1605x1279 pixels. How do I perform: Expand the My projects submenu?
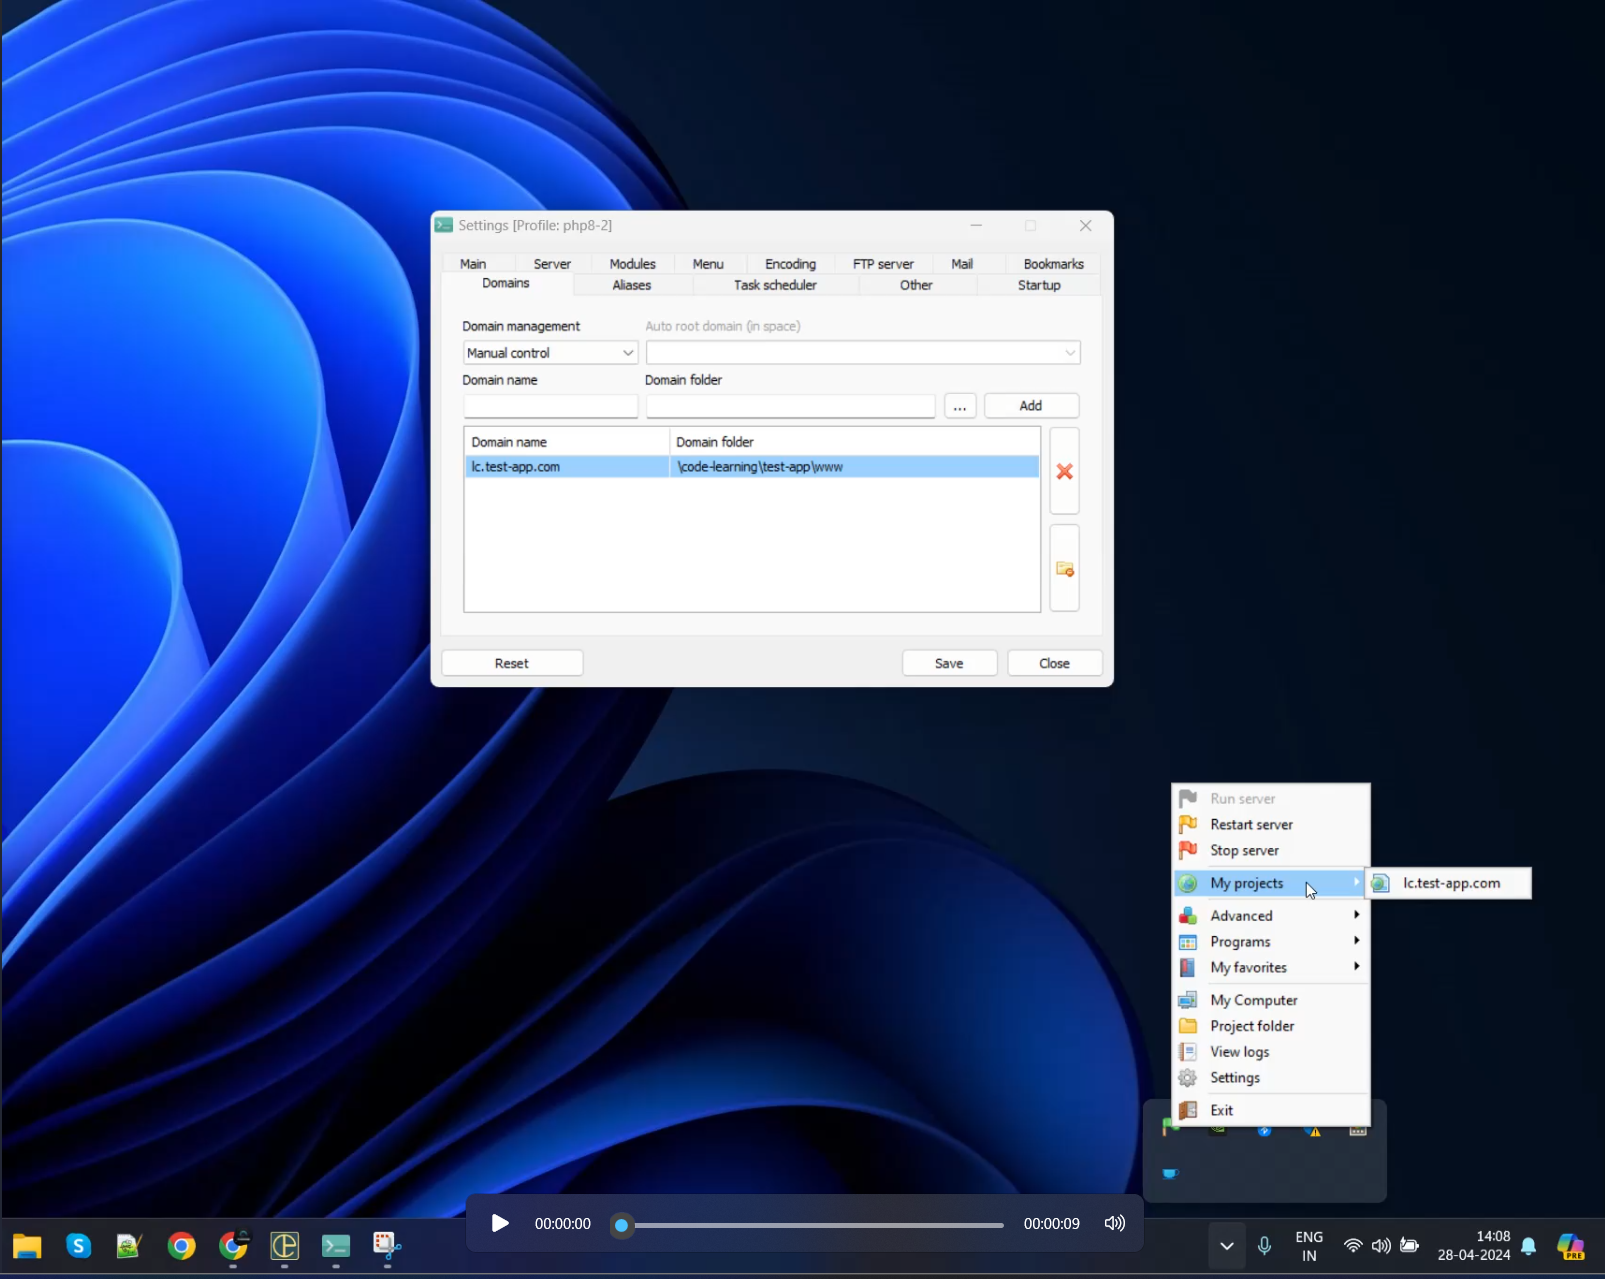coord(1271,883)
